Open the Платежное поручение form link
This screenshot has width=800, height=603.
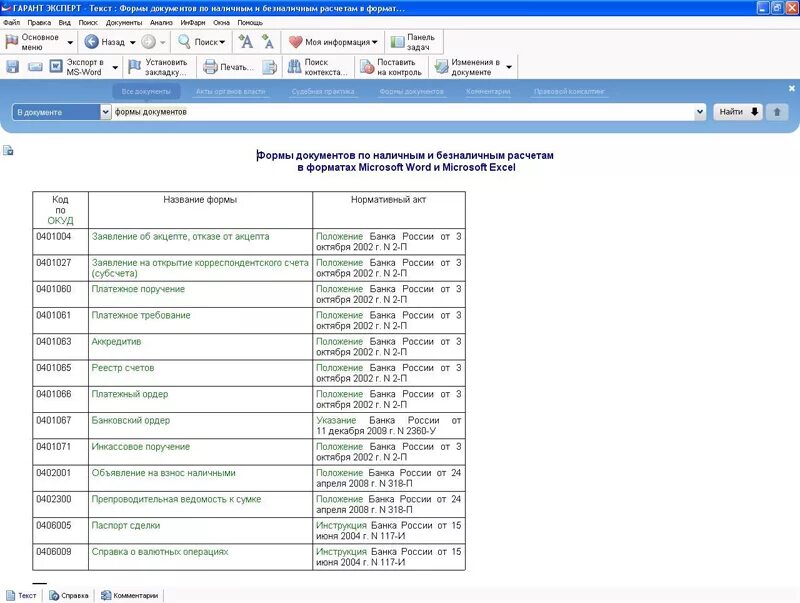(x=138, y=289)
